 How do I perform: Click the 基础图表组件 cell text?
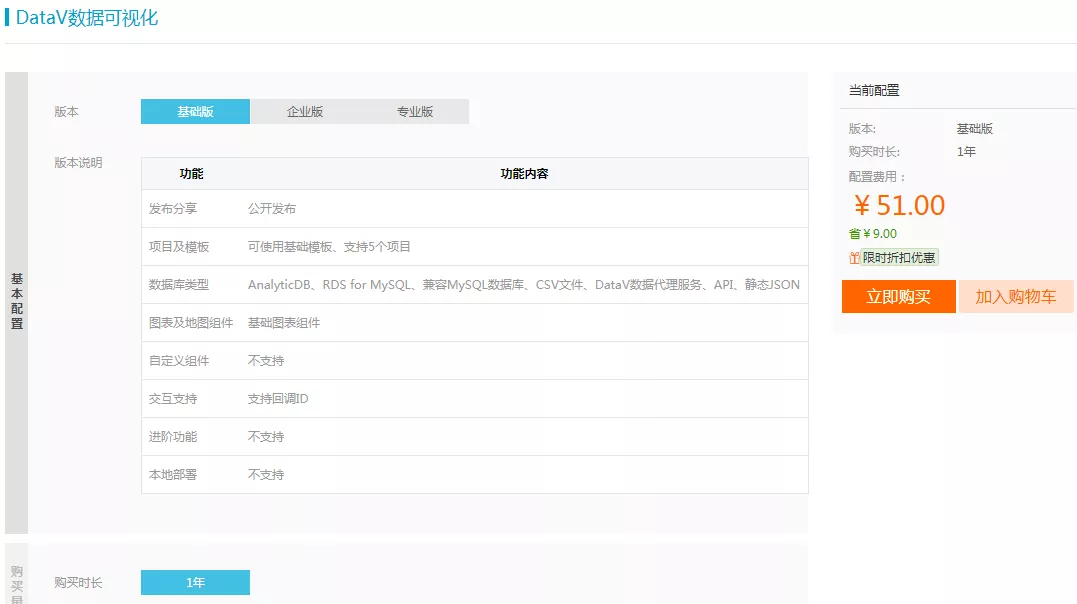pos(284,322)
